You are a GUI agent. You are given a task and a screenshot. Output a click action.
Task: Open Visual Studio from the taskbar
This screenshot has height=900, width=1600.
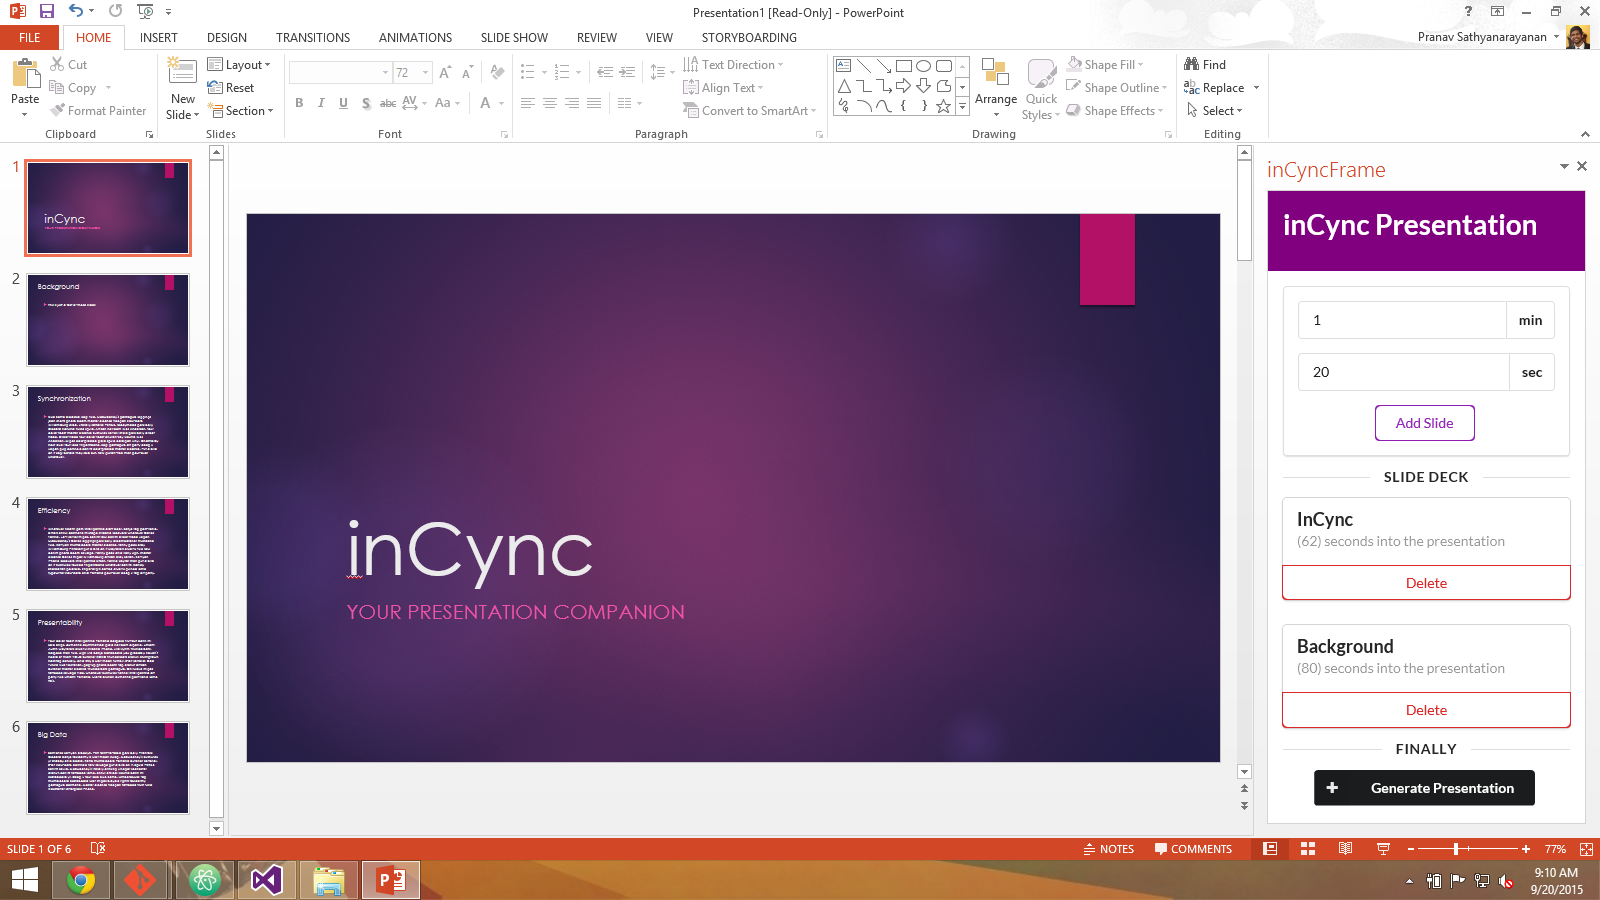(267, 880)
